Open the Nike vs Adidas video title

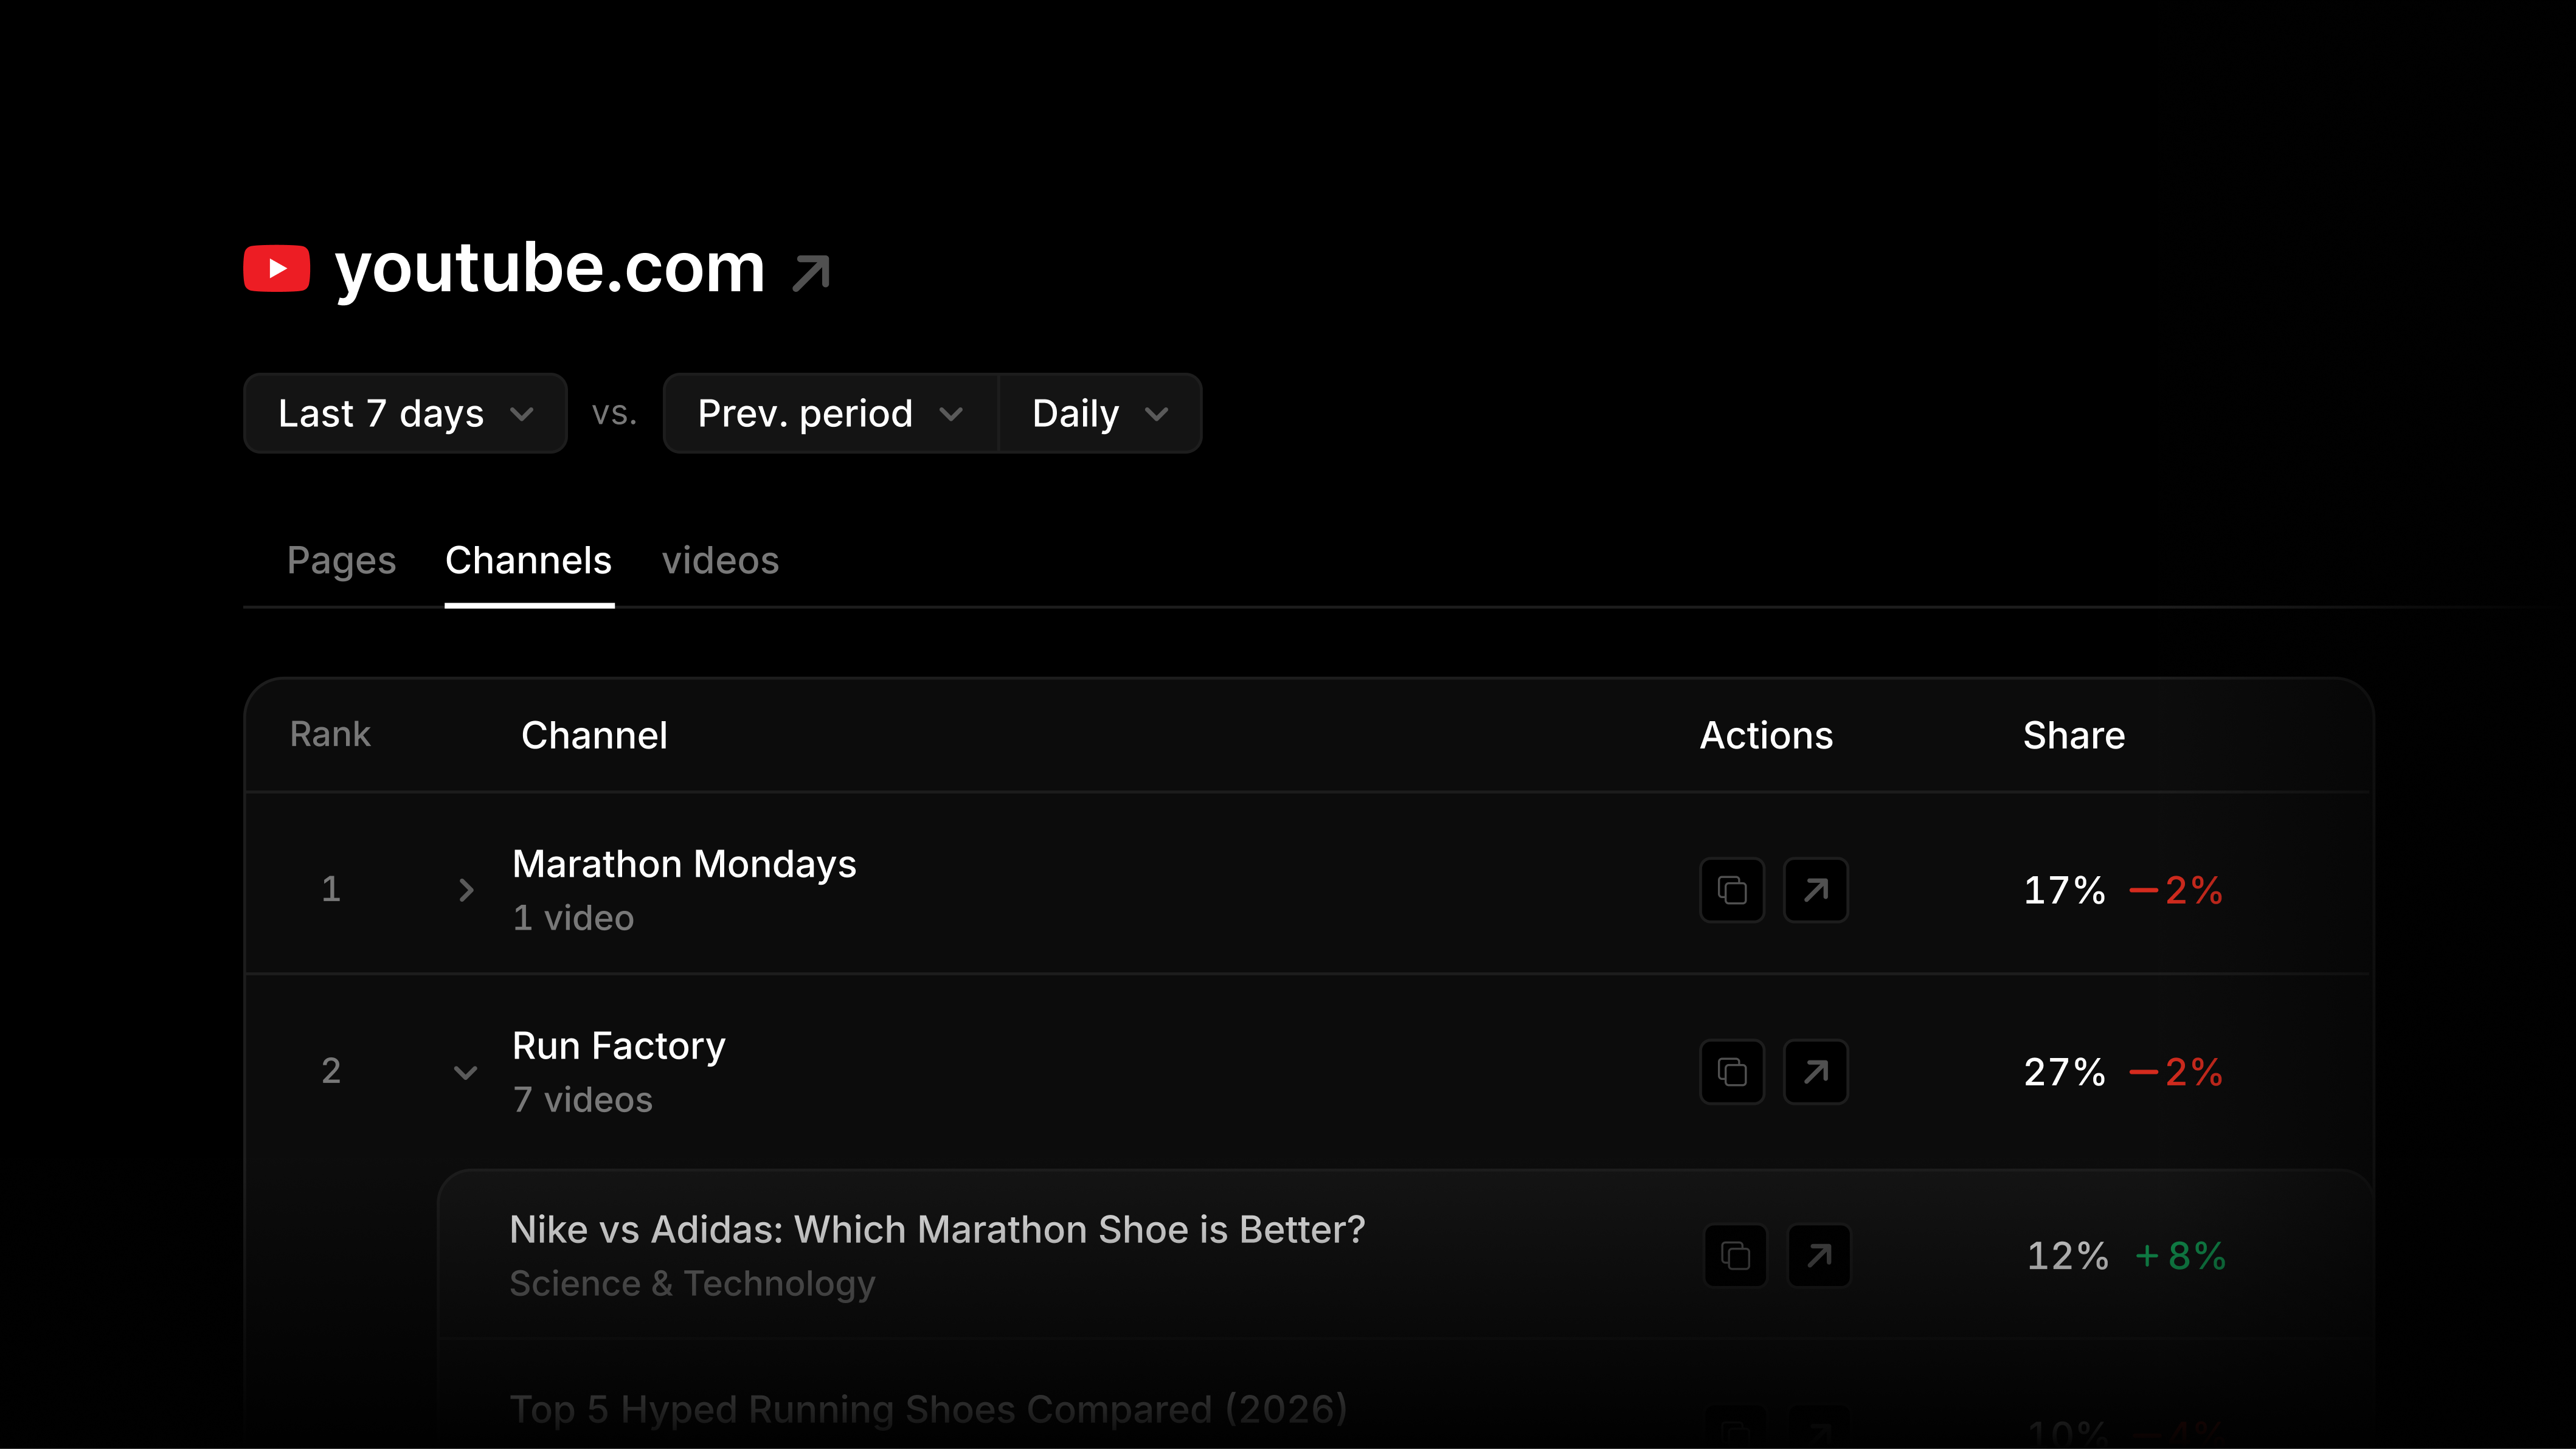(x=938, y=1230)
